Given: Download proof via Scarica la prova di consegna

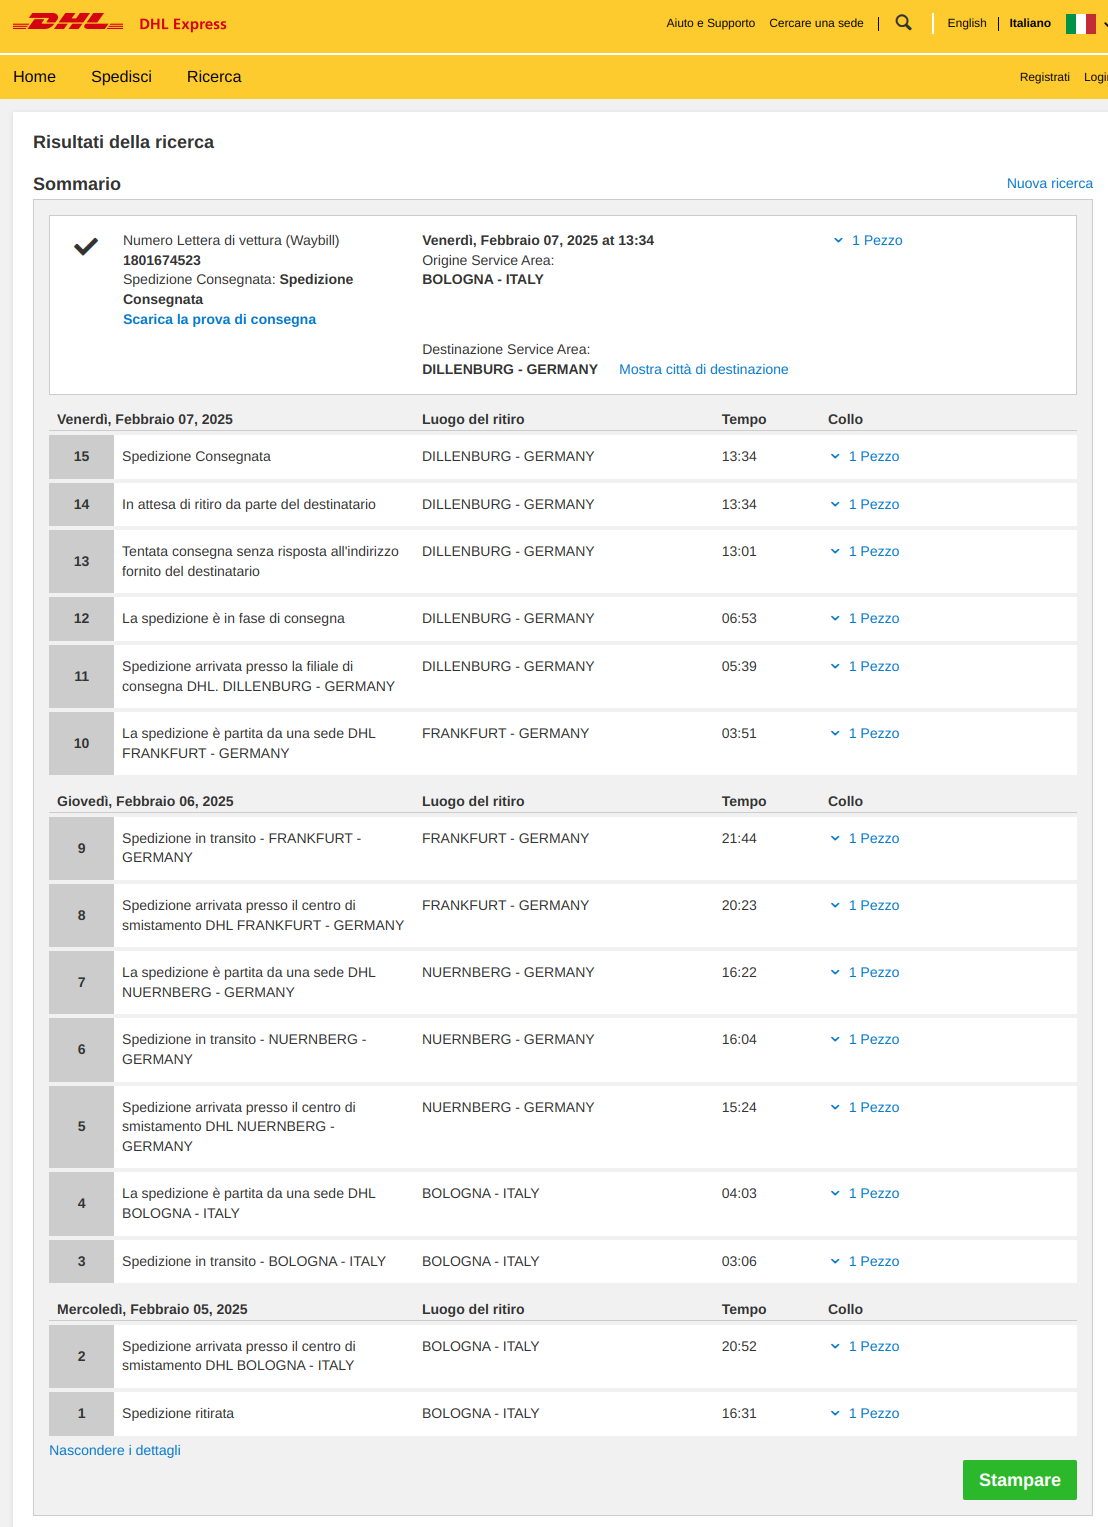Looking at the screenshot, I should [219, 319].
